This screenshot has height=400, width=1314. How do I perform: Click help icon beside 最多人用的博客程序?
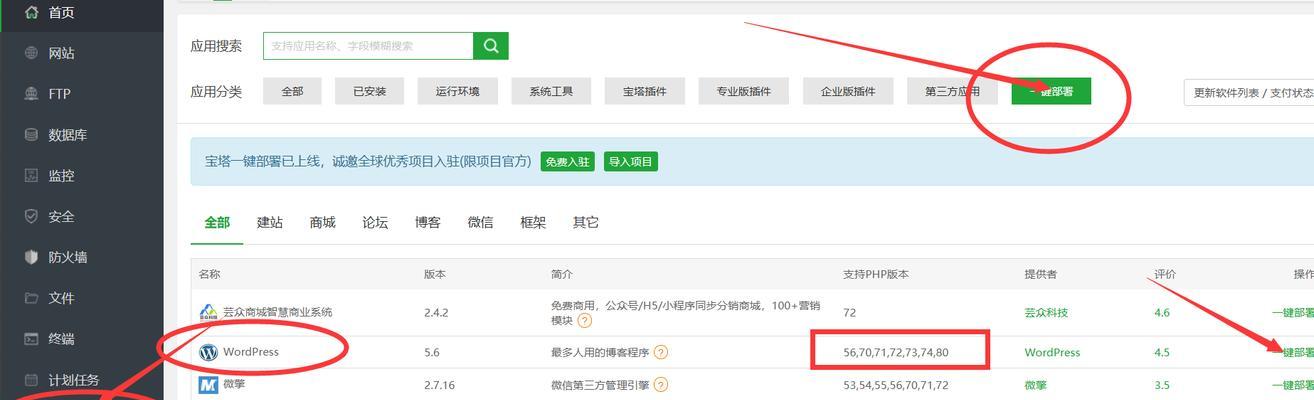click(x=661, y=352)
